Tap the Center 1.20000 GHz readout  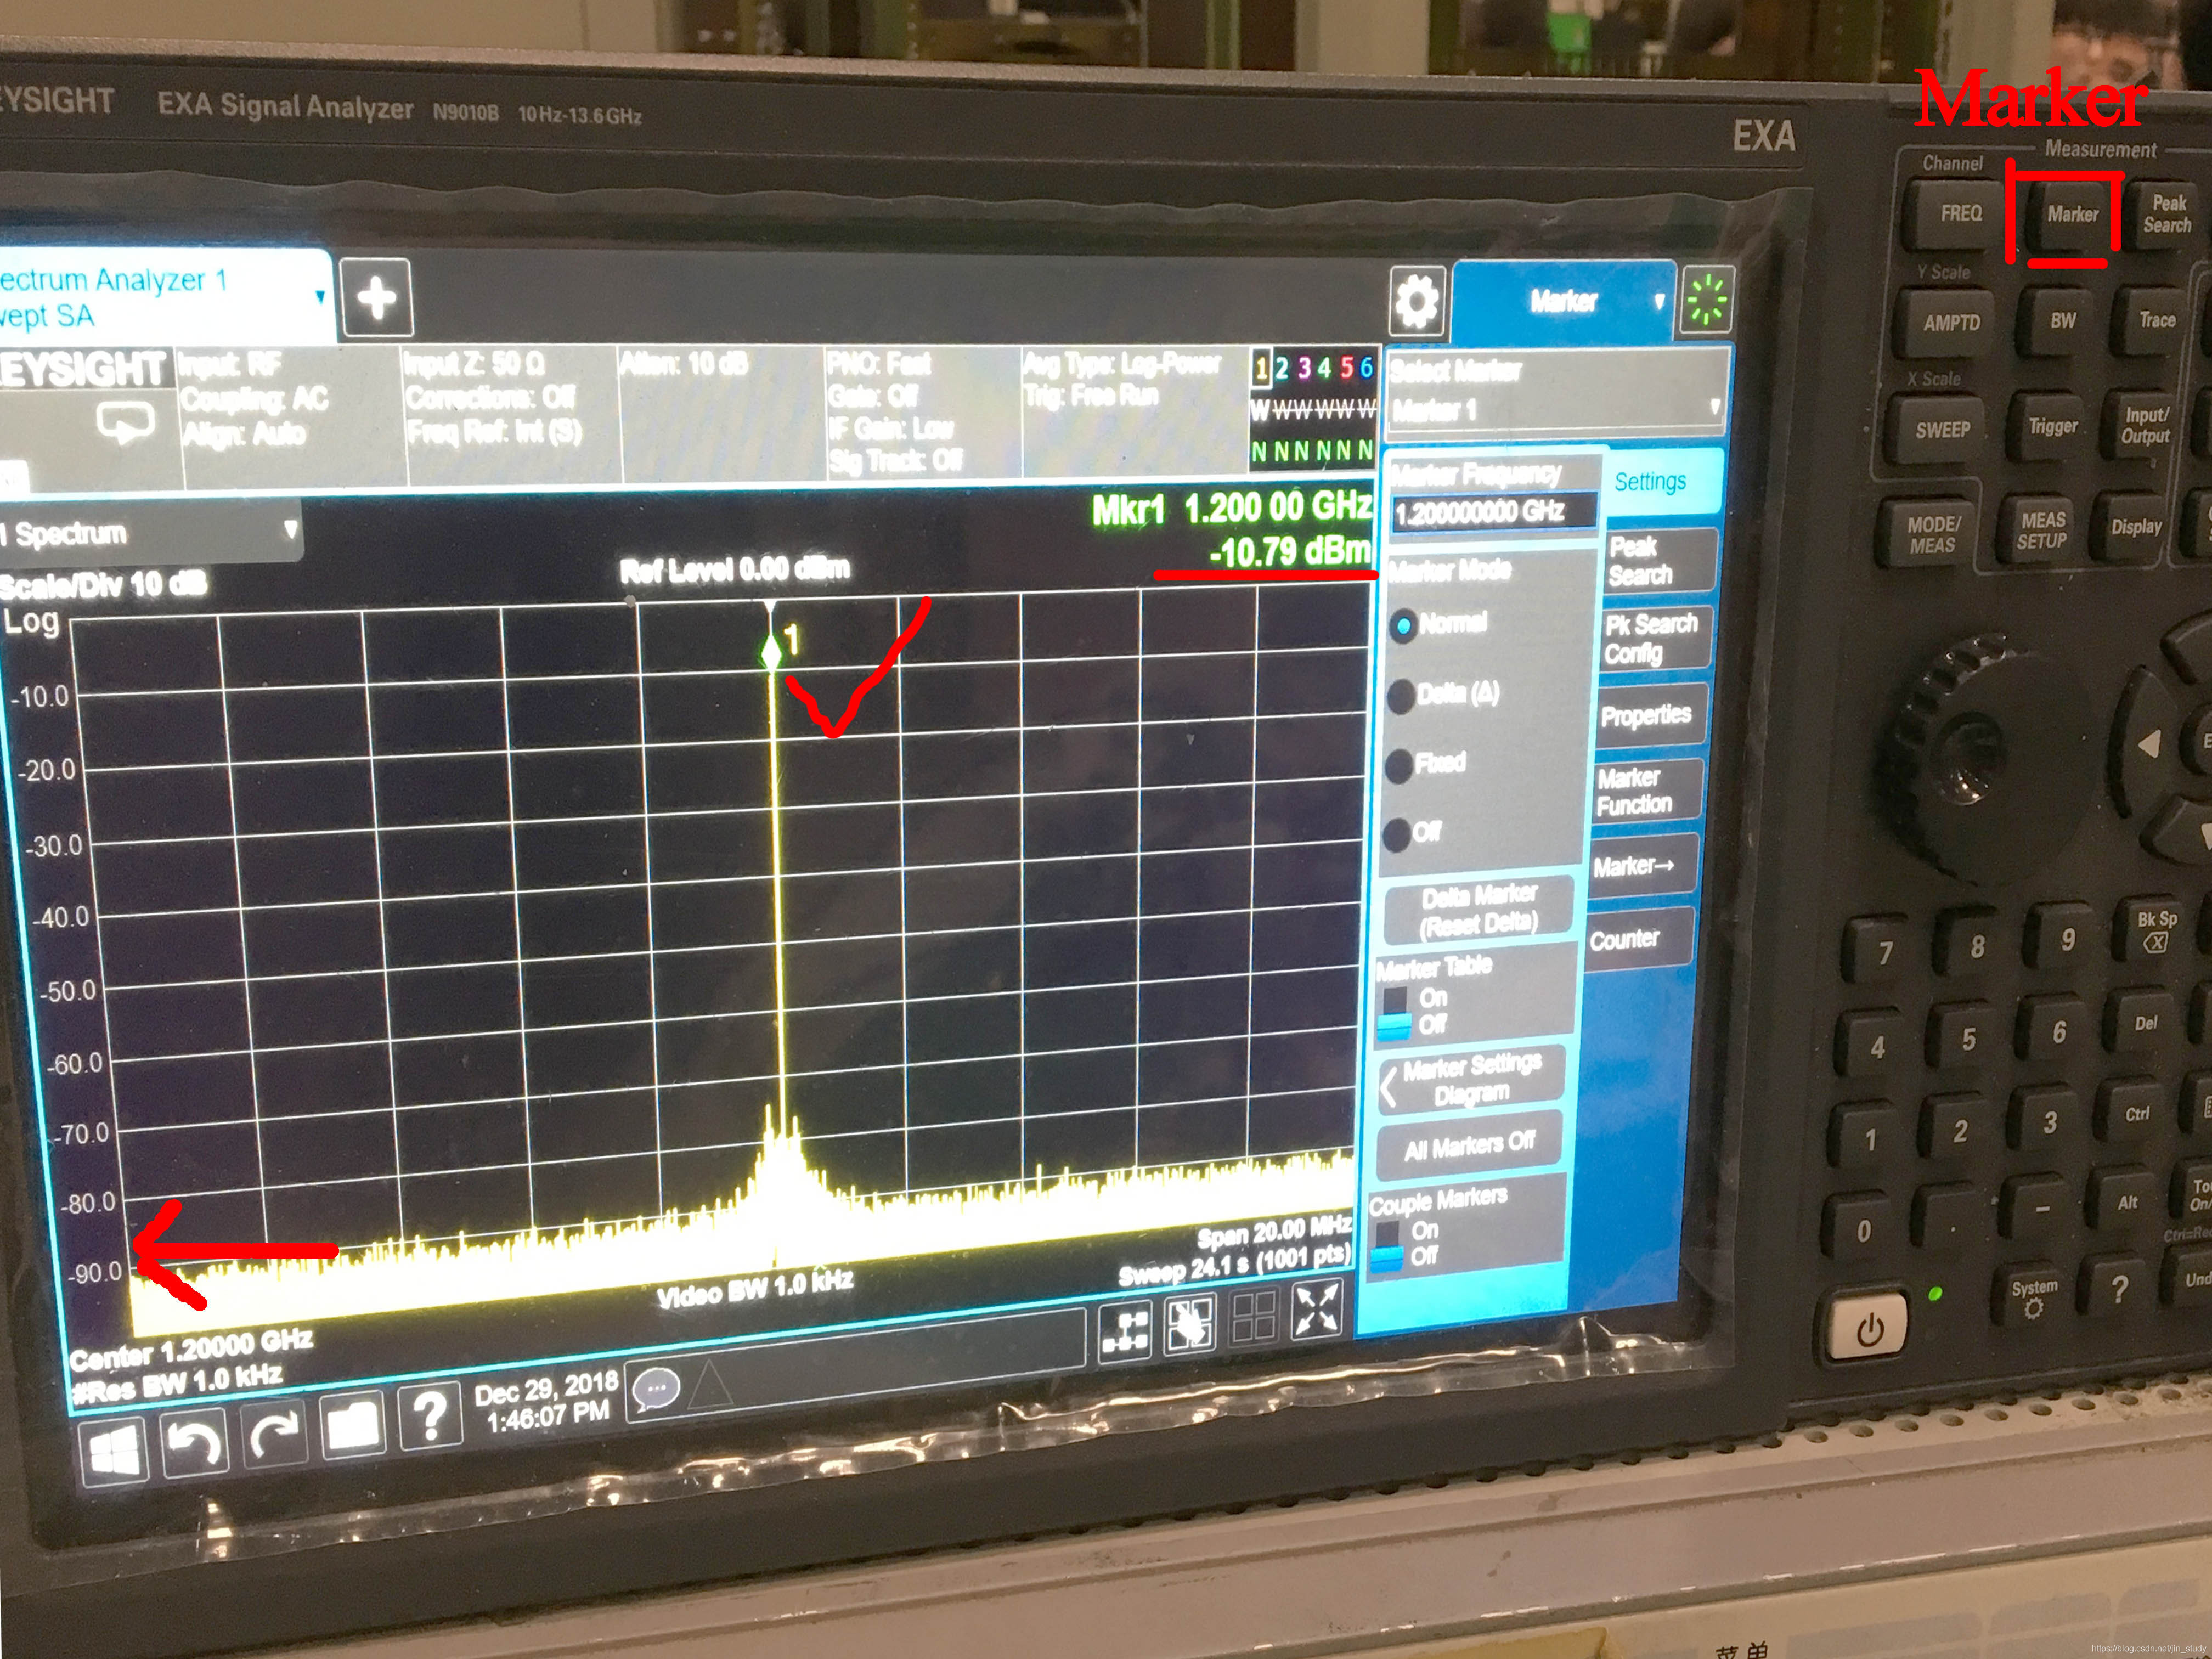point(191,1348)
